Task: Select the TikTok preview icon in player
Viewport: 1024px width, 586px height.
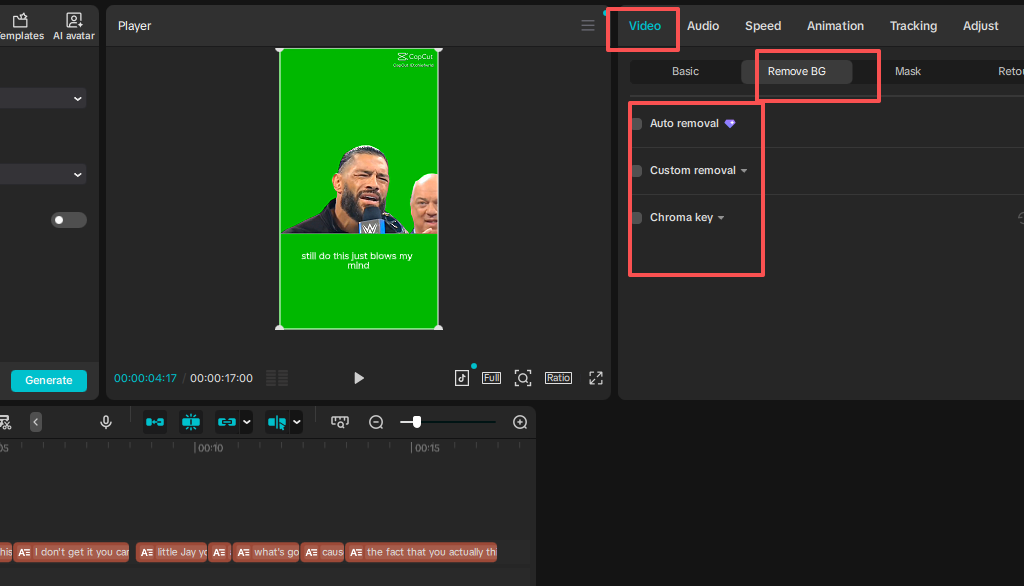Action: click(x=462, y=378)
